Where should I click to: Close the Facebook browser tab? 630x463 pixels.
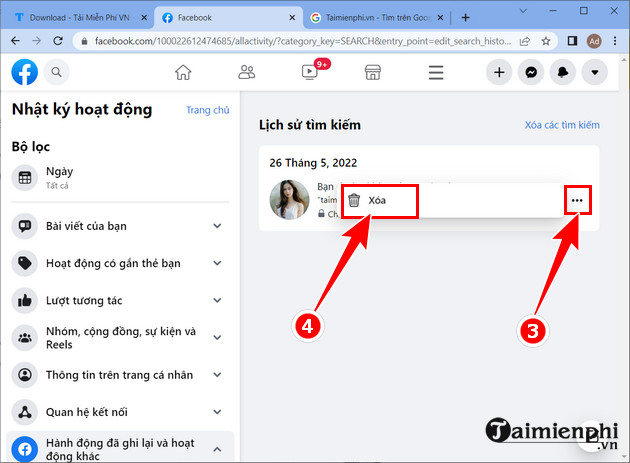[x=292, y=18]
